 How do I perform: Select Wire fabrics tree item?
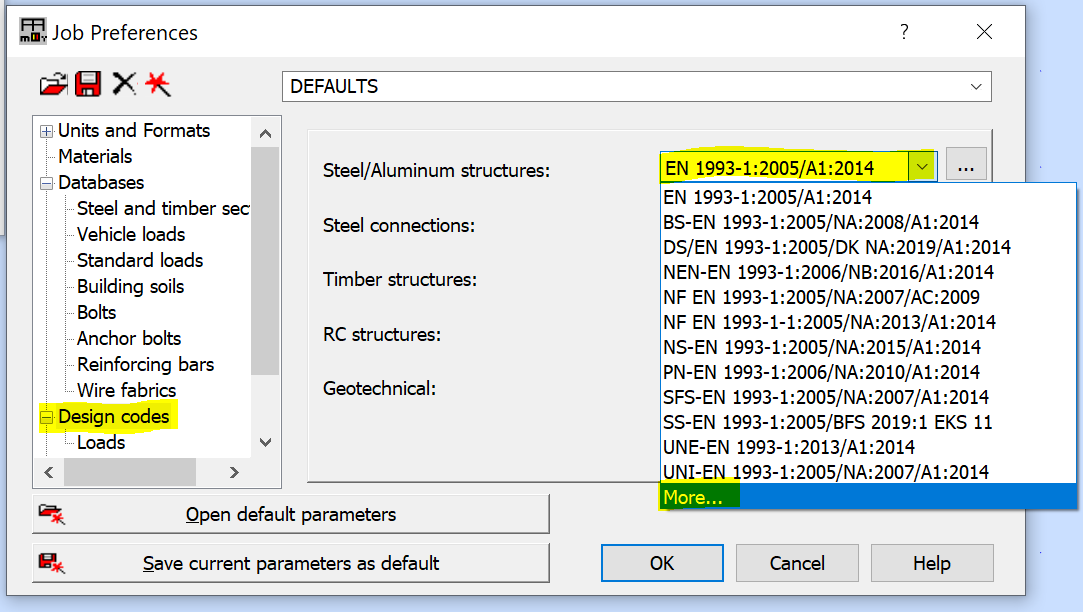(126, 390)
